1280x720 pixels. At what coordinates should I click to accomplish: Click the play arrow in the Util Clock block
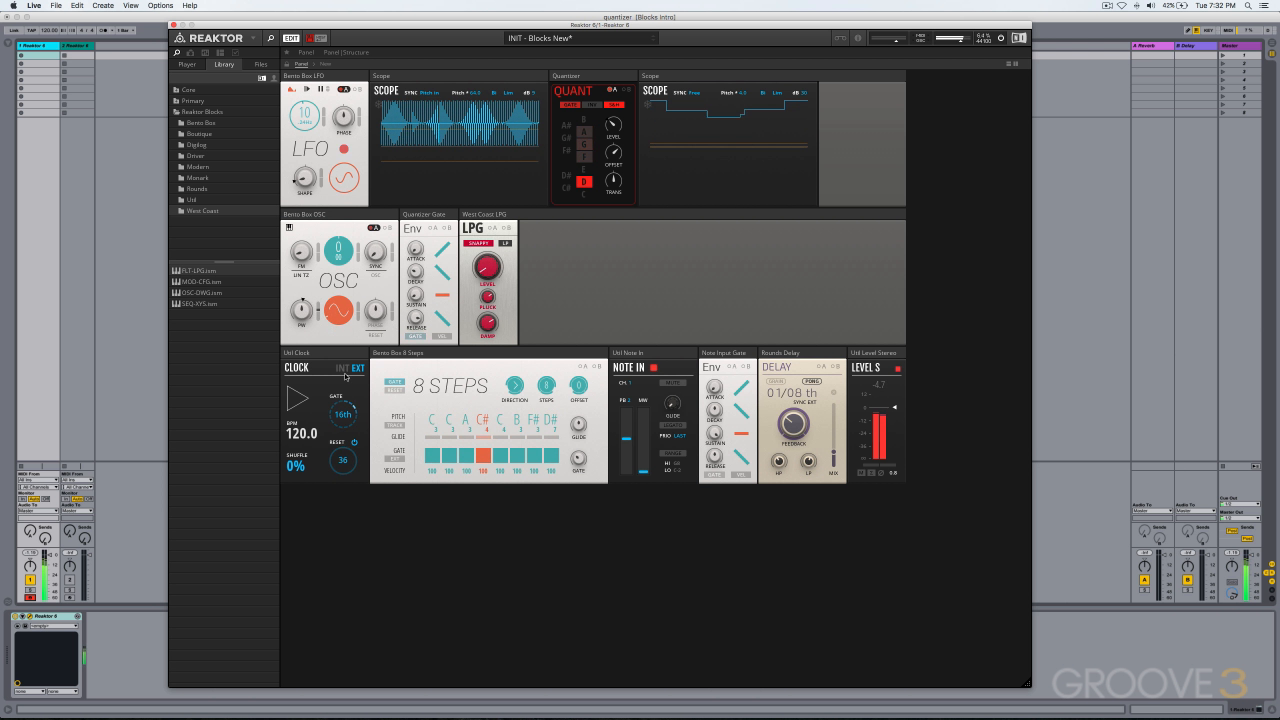(297, 398)
